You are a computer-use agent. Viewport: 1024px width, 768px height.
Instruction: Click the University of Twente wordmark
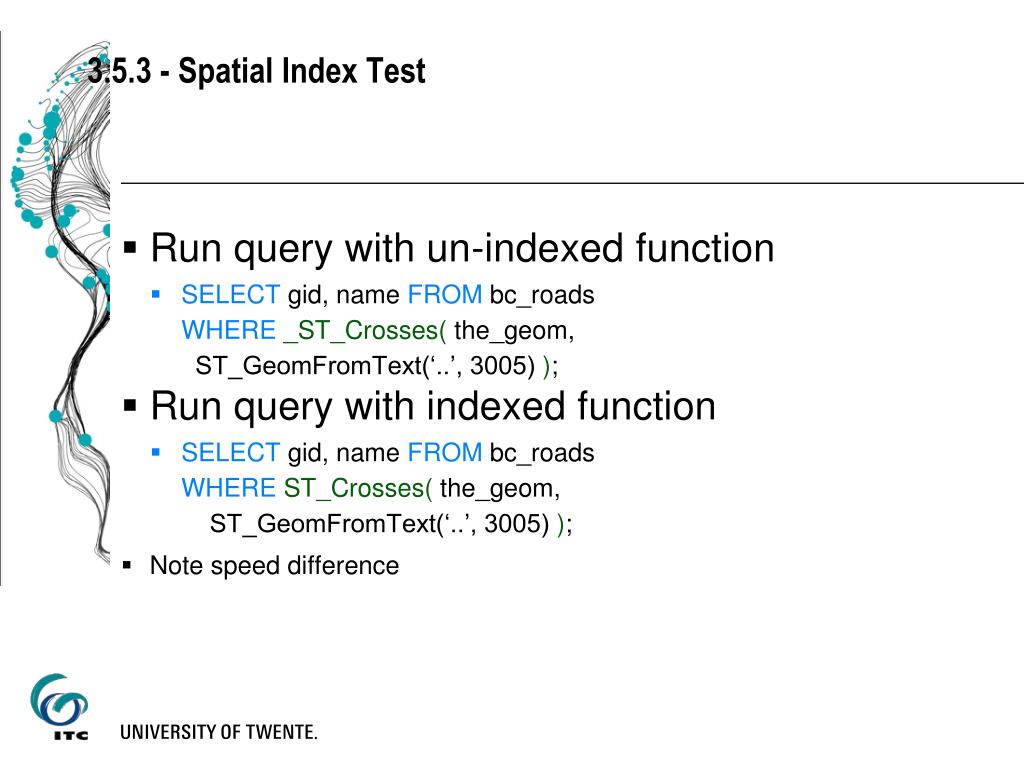click(219, 732)
